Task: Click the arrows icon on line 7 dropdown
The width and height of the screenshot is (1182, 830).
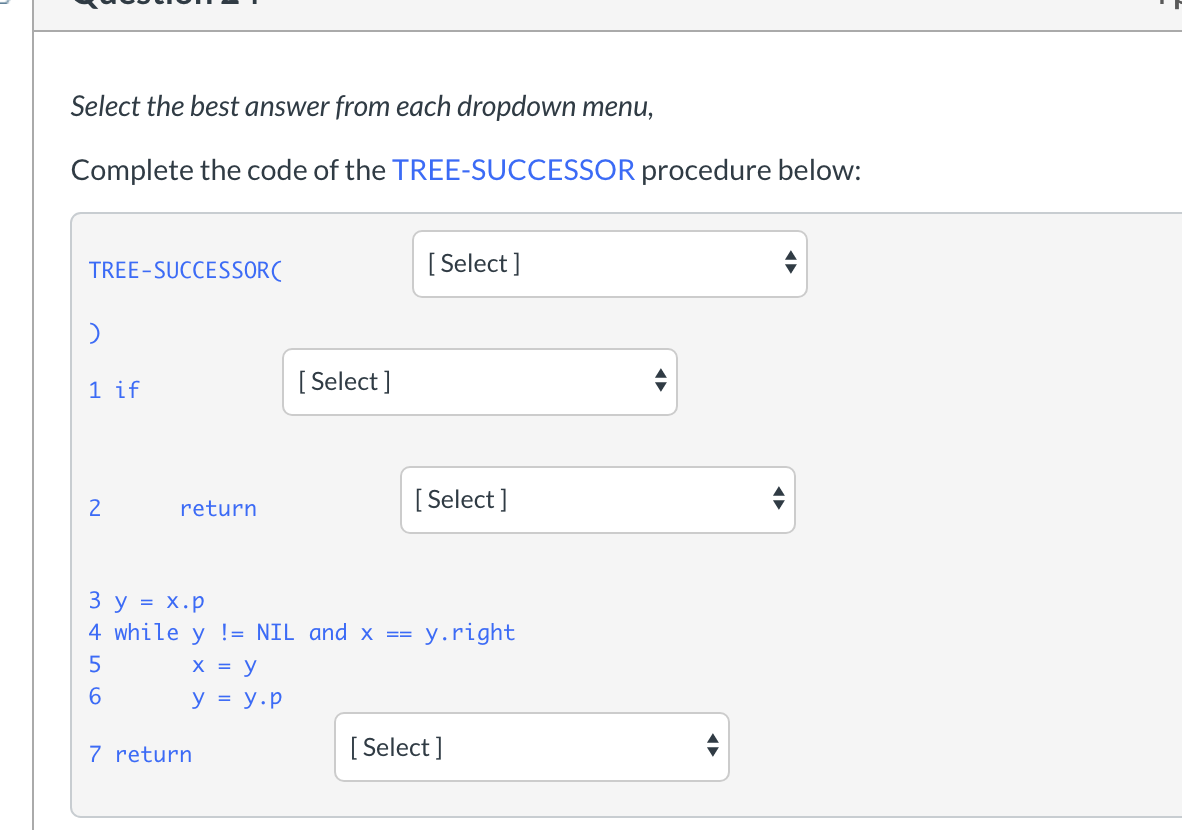Action: pyautogui.click(x=711, y=747)
